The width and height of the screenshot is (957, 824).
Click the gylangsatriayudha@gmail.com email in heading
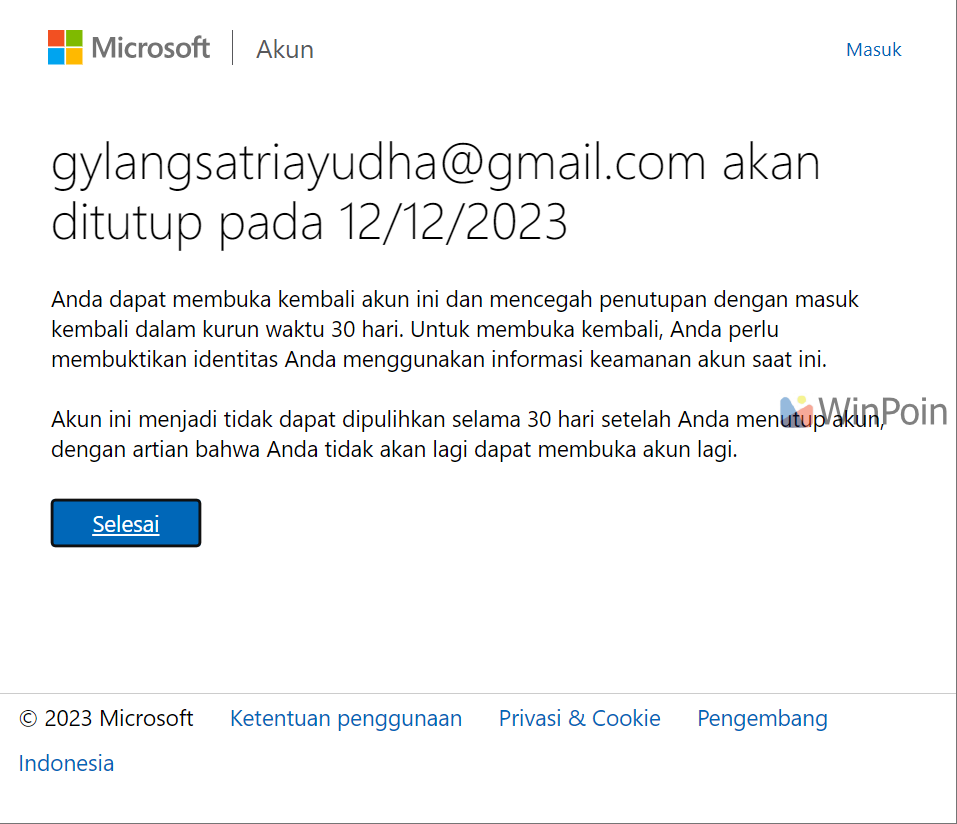(x=379, y=163)
